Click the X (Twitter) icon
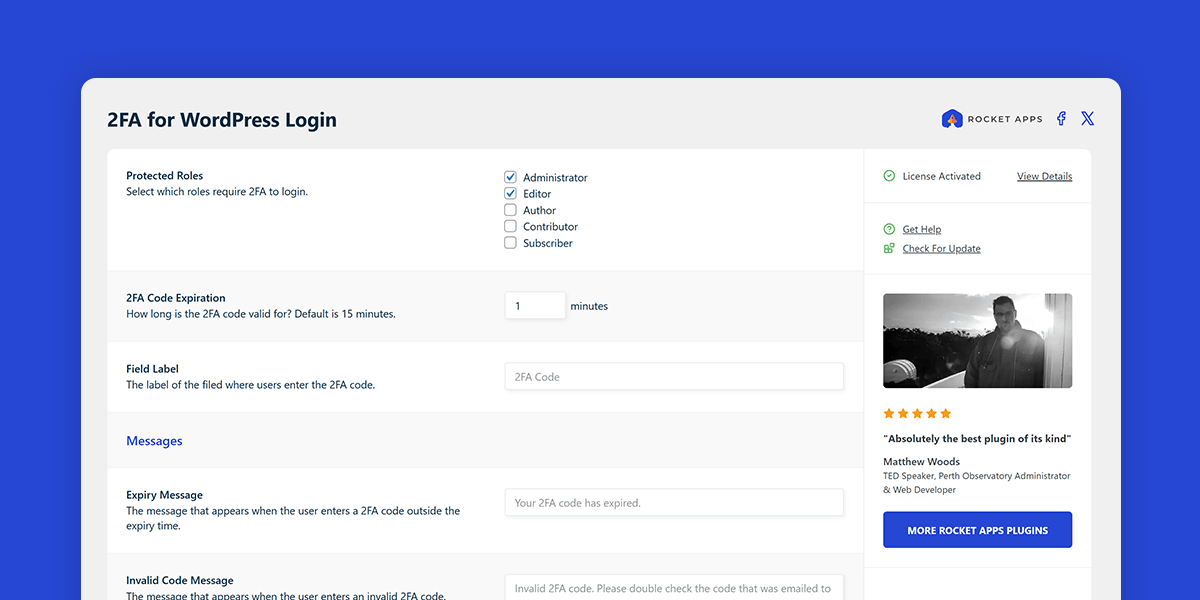The width and height of the screenshot is (1200, 600). (x=1087, y=118)
